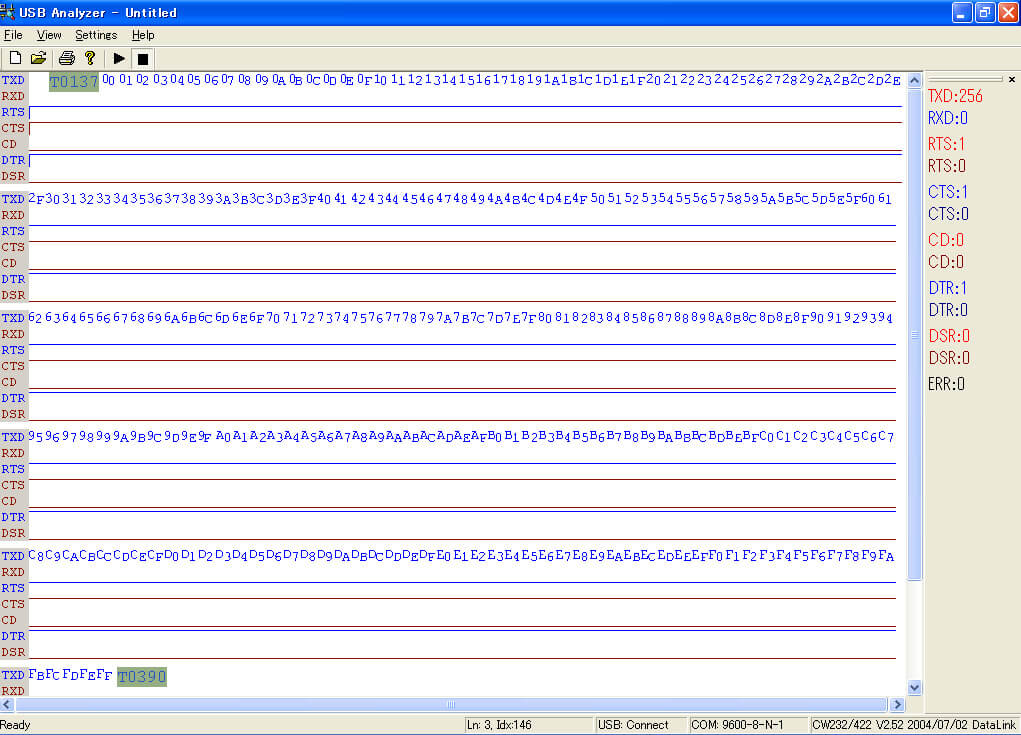Stop capture with the Stop button
The height and width of the screenshot is (735, 1021).
[x=143, y=59]
